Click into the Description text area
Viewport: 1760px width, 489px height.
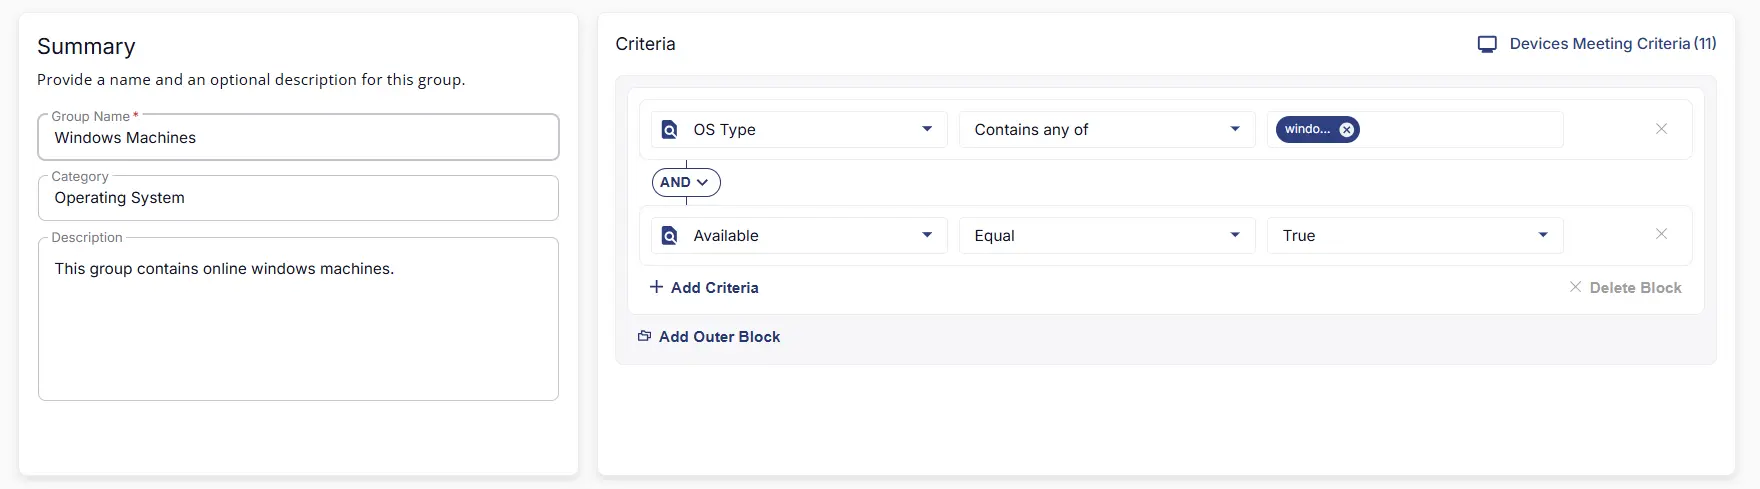point(298,320)
